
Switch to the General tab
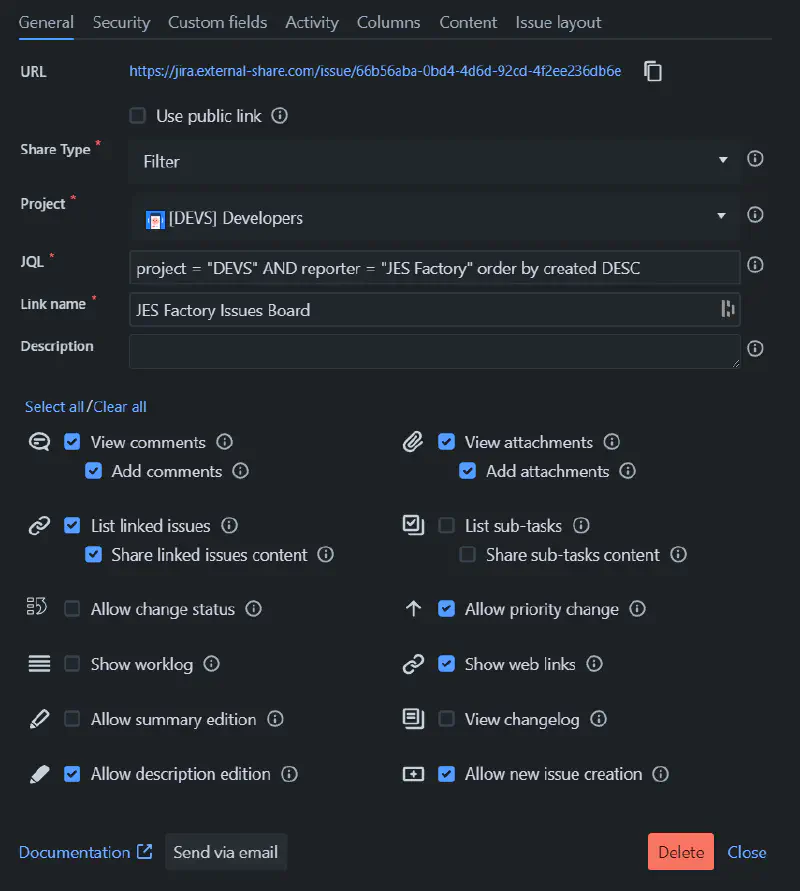[46, 23]
